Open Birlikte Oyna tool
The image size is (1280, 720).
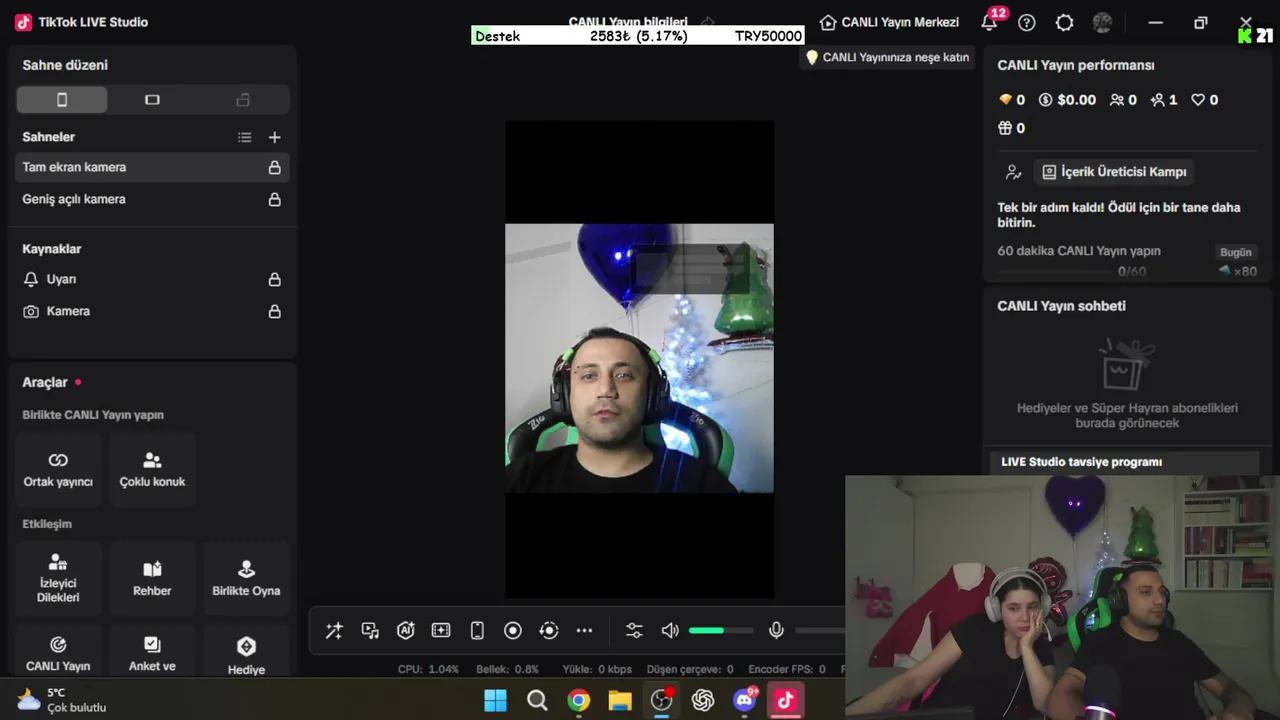point(246,579)
